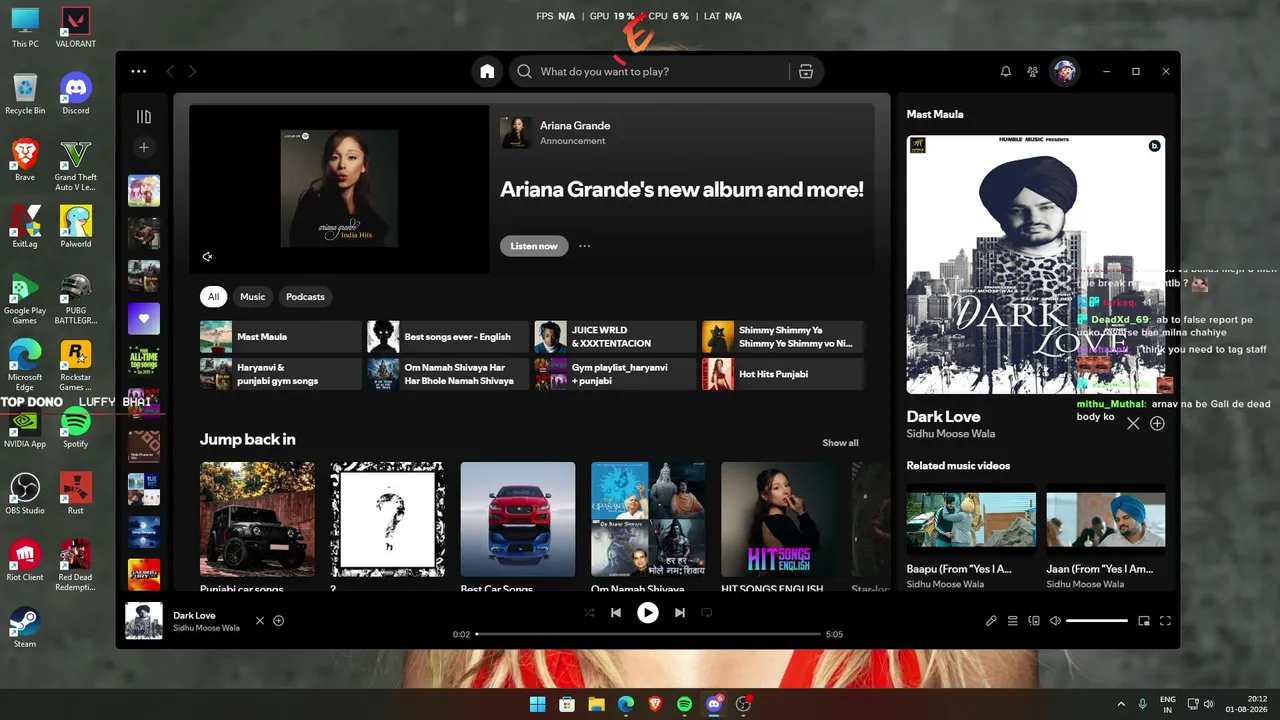Open the three-dot Spotify app menu
This screenshot has width=1280, height=720.
[139, 72]
